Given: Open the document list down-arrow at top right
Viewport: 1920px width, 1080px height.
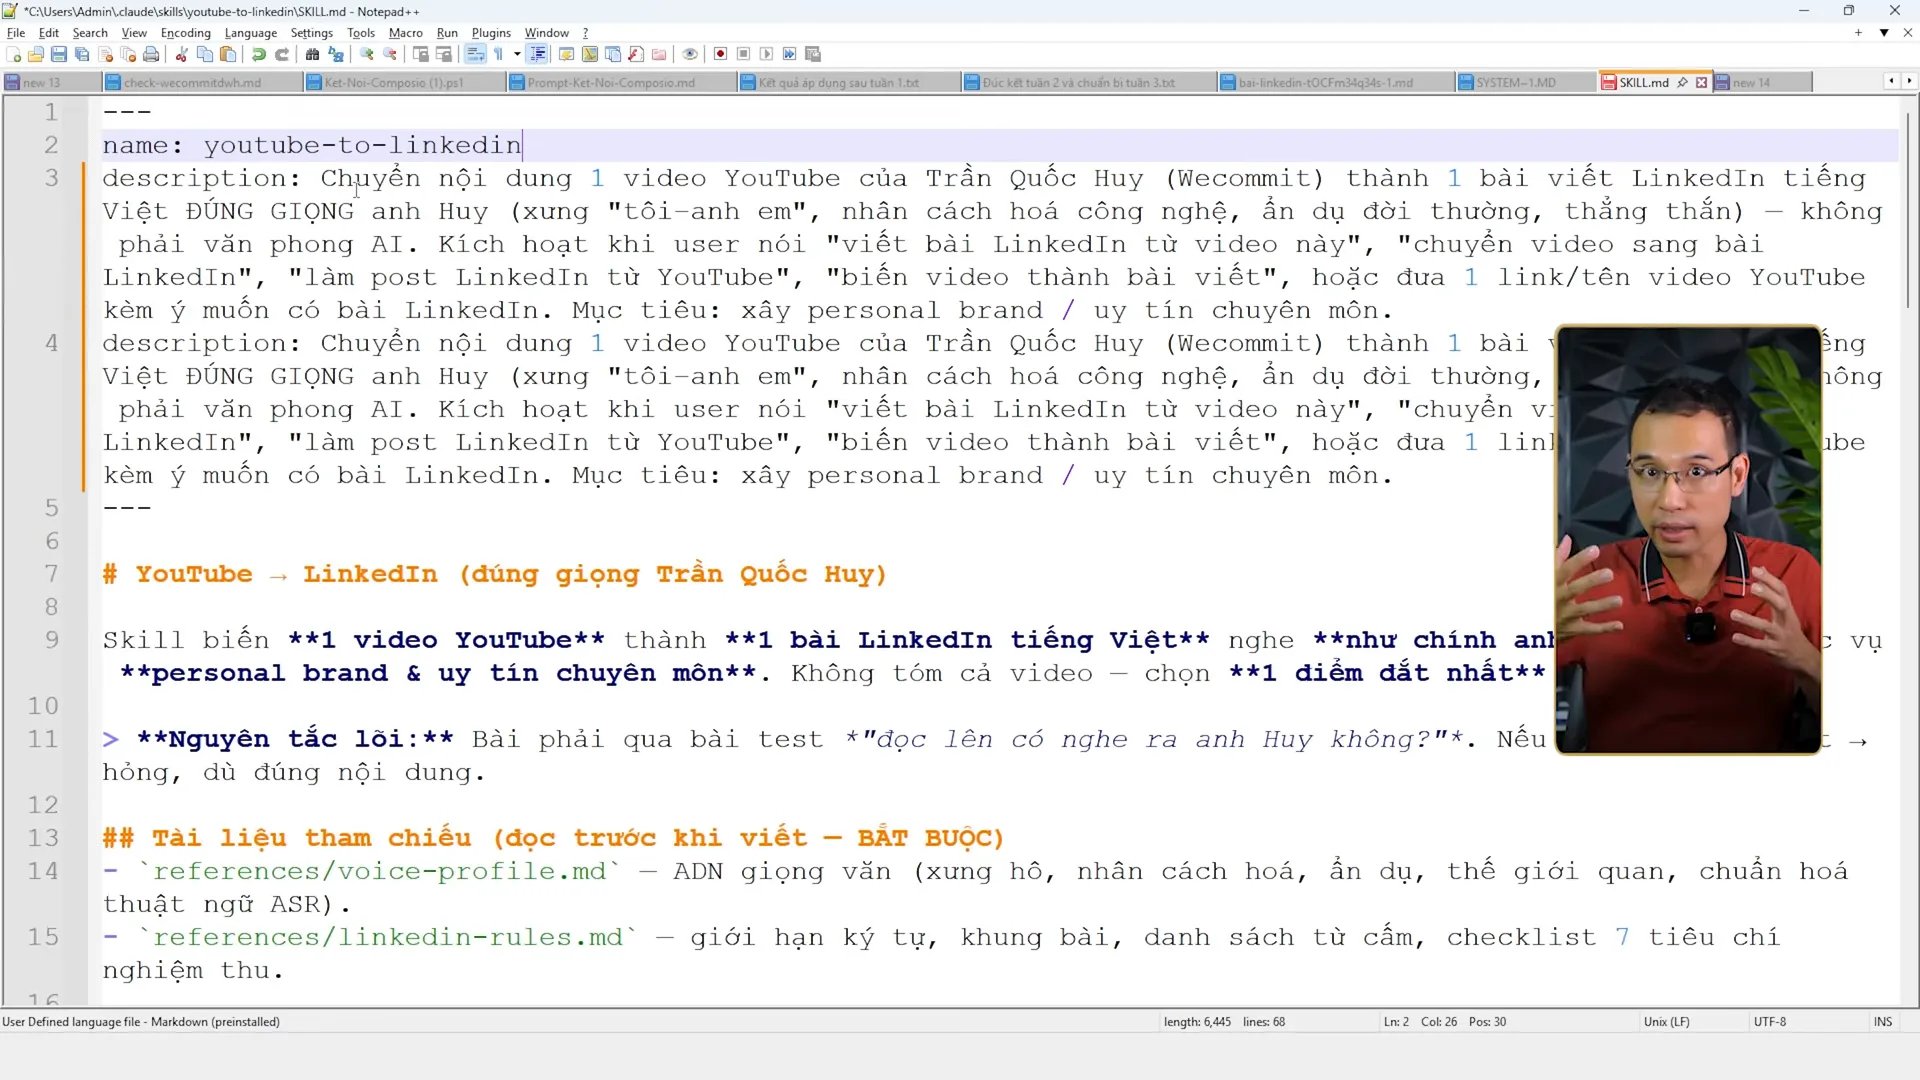Looking at the screenshot, I should coord(1884,33).
